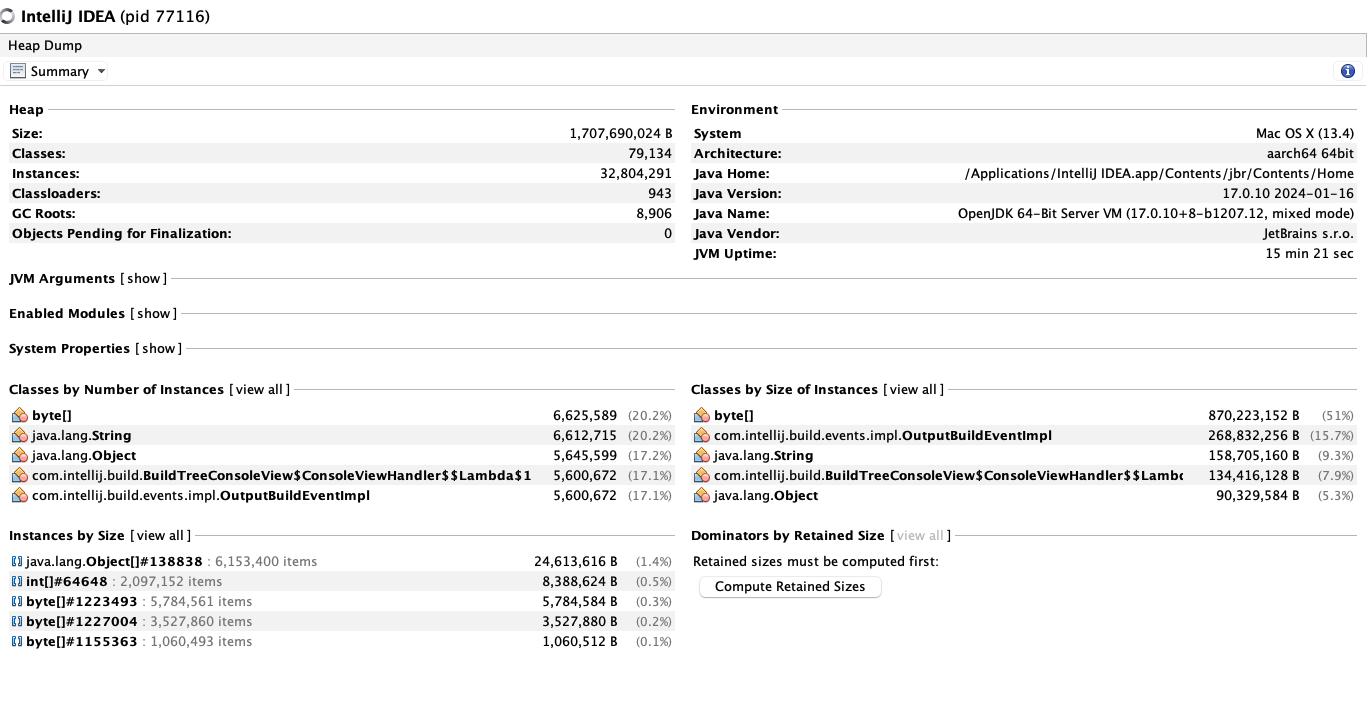Click the size value 870,223,152 B
Screen dimensions: 1368x725
point(1254,416)
